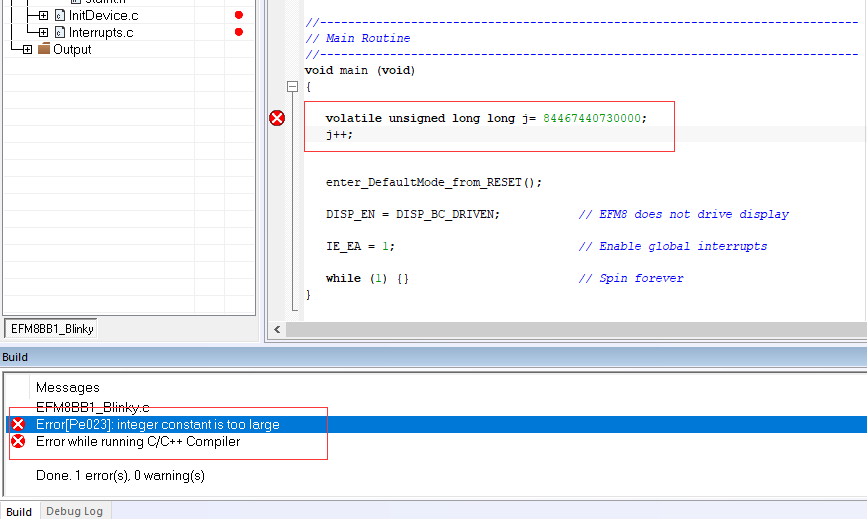Select 'Error while running C/C++ Compiler' message
Viewport: 867px width, 519px height.
click(x=137, y=442)
